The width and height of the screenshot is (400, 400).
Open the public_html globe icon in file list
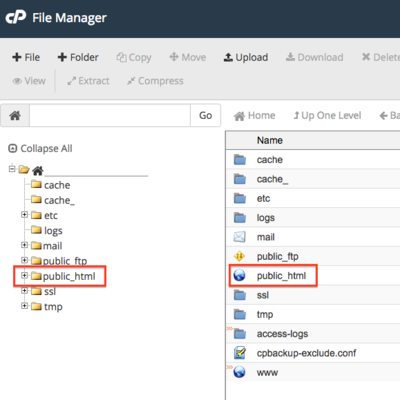coord(239,275)
